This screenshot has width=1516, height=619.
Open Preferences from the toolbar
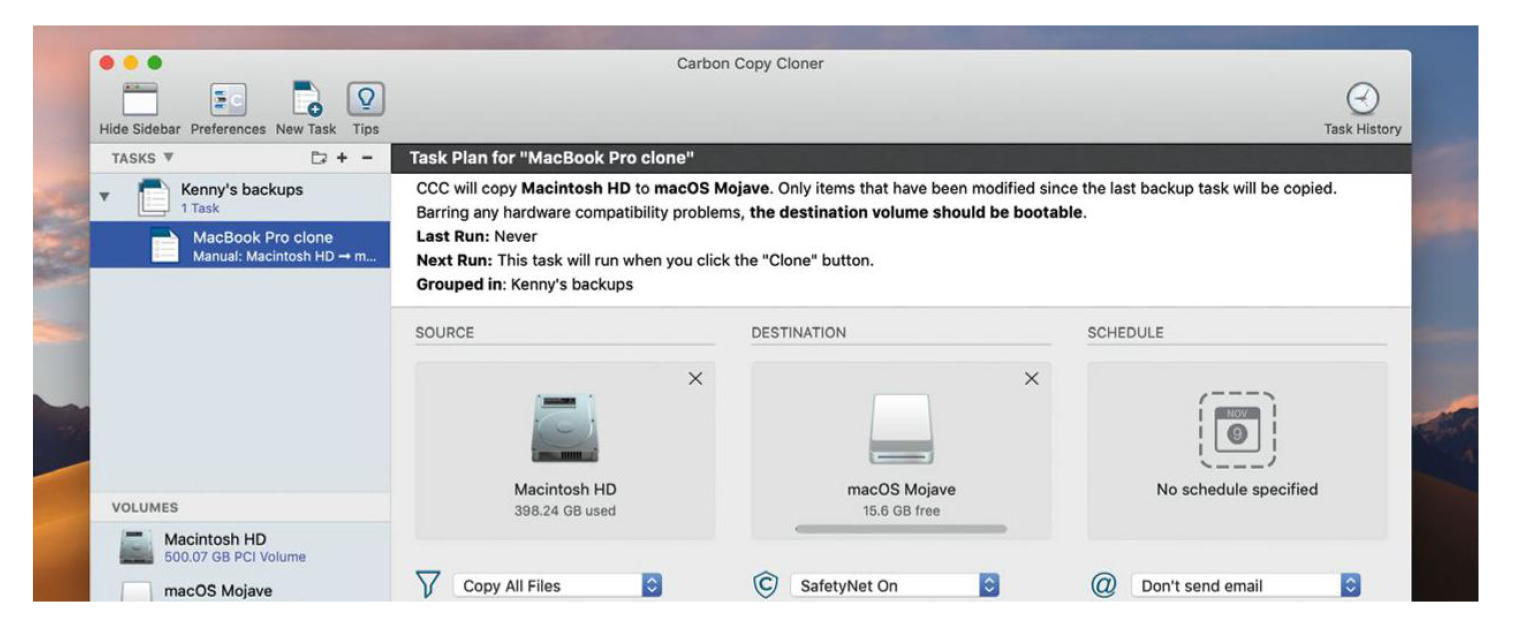pyautogui.click(x=228, y=101)
